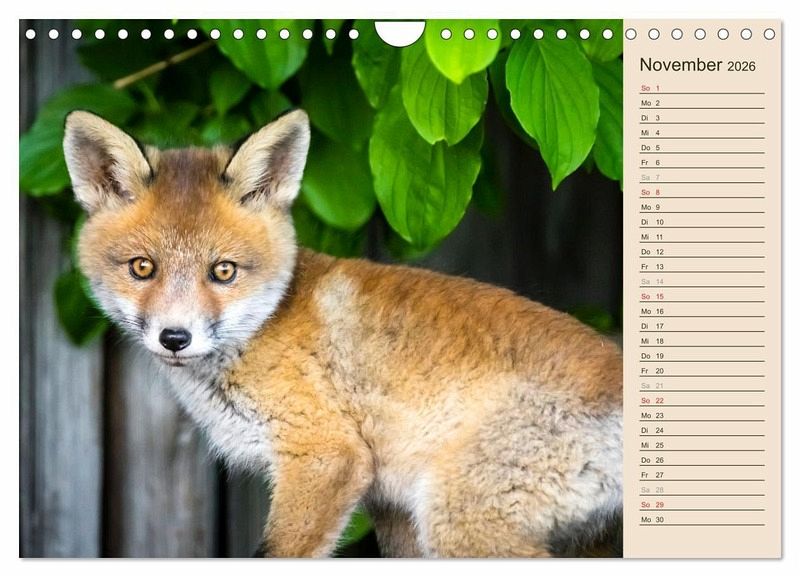800x577 pixels.
Task: Click the Wednesday 25 date line
Action: [x=701, y=445]
